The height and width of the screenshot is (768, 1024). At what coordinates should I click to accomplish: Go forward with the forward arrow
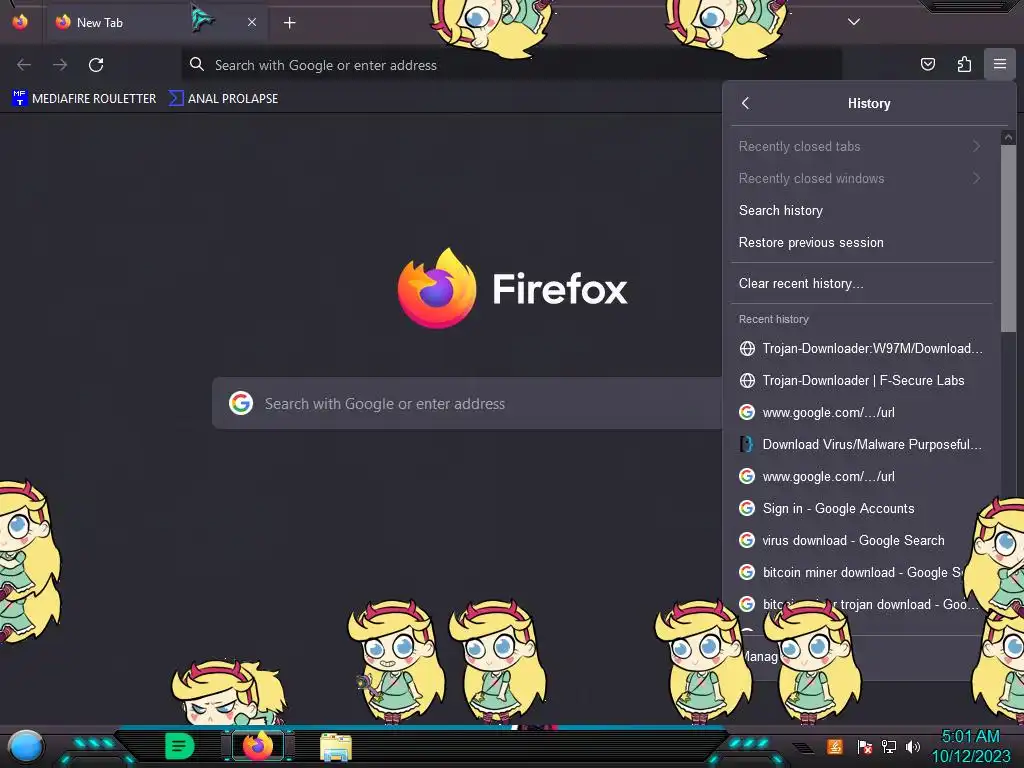[60, 65]
